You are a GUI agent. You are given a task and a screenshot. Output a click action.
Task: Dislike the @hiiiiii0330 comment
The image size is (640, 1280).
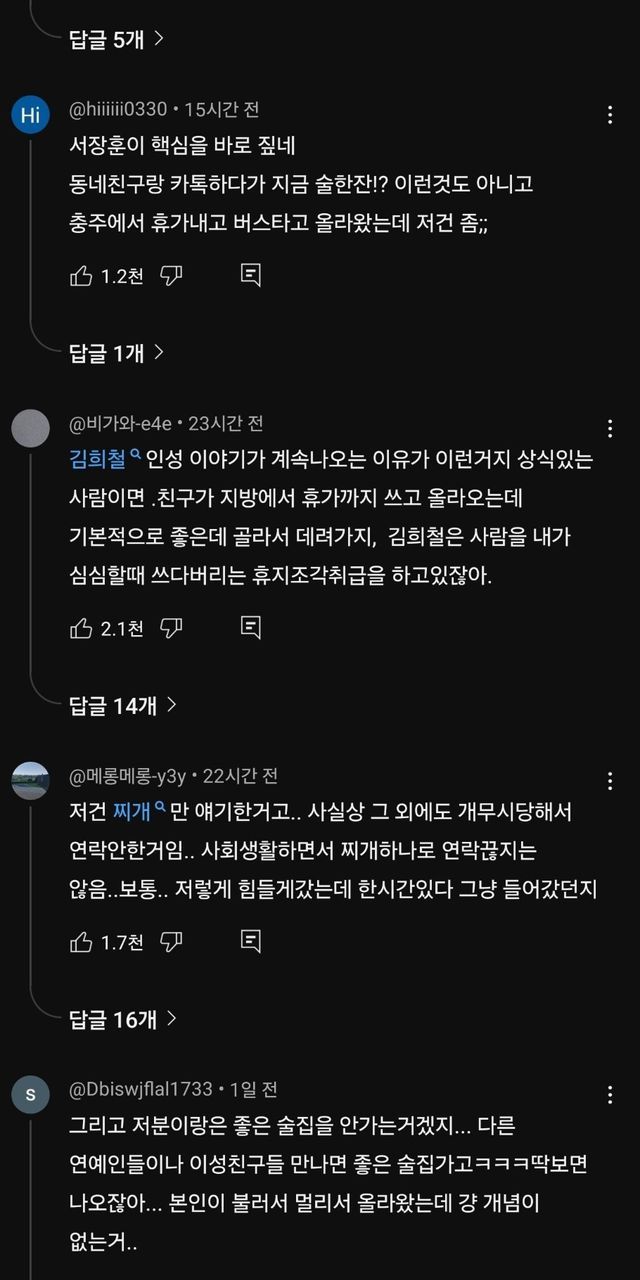tap(171, 275)
